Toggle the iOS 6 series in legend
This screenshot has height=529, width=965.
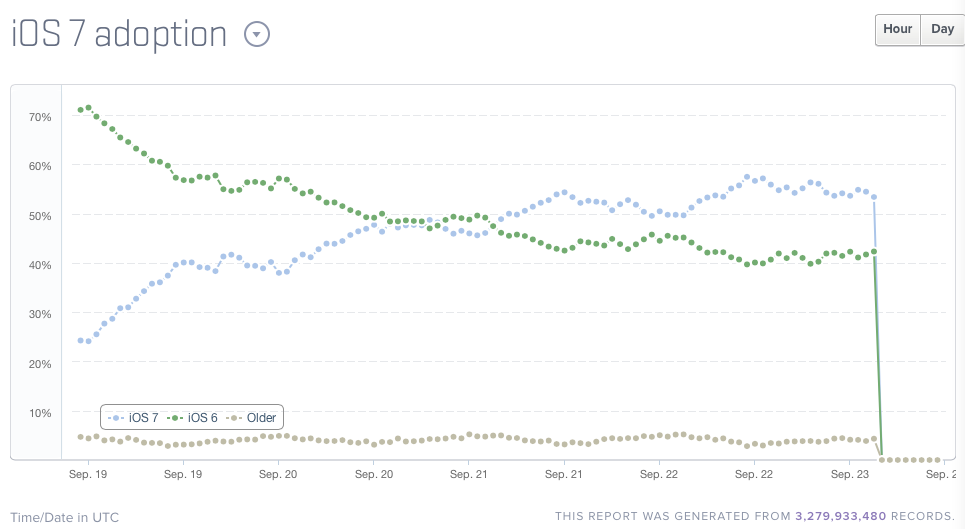pos(196,417)
